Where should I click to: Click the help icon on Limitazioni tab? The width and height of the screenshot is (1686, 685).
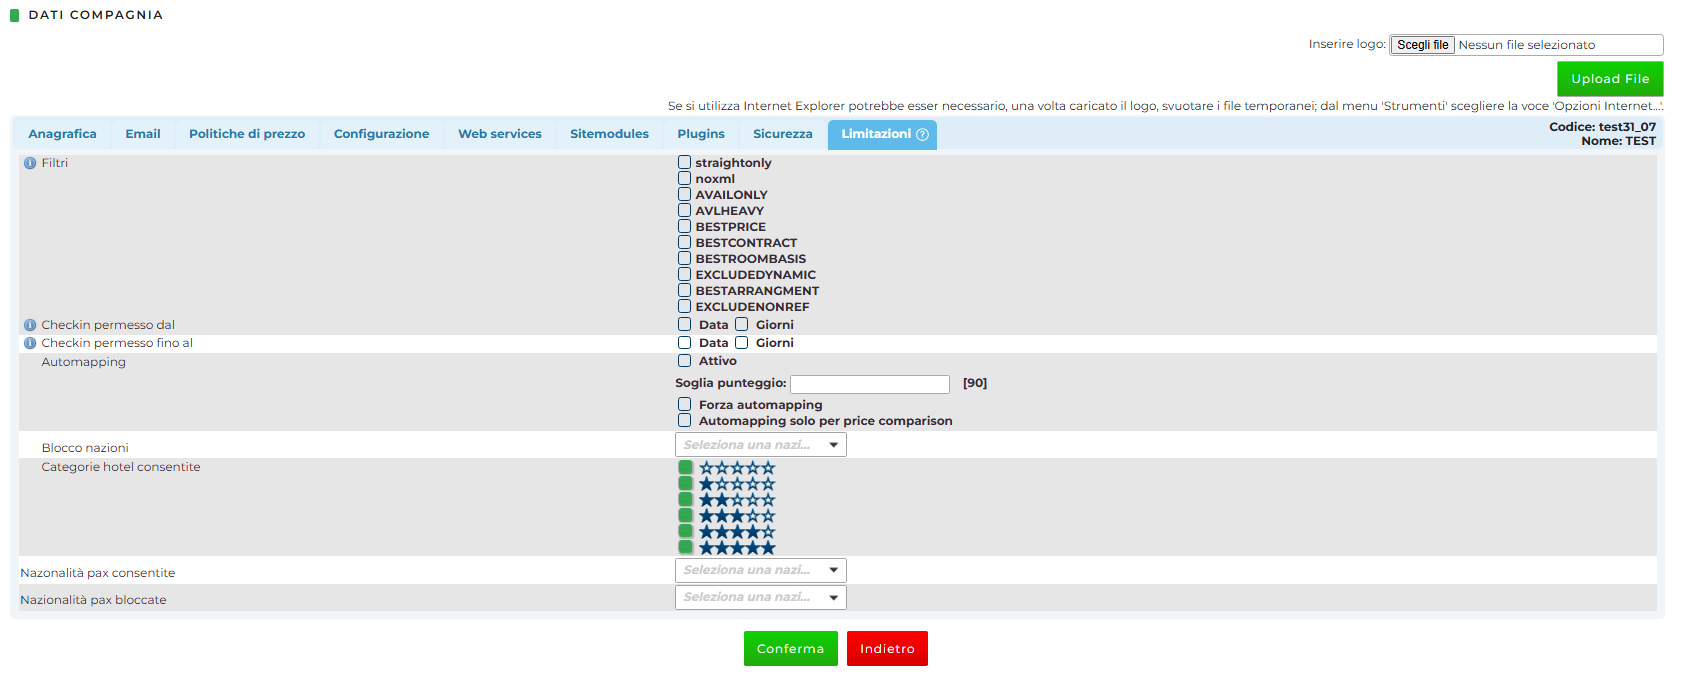click(x=922, y=135)
